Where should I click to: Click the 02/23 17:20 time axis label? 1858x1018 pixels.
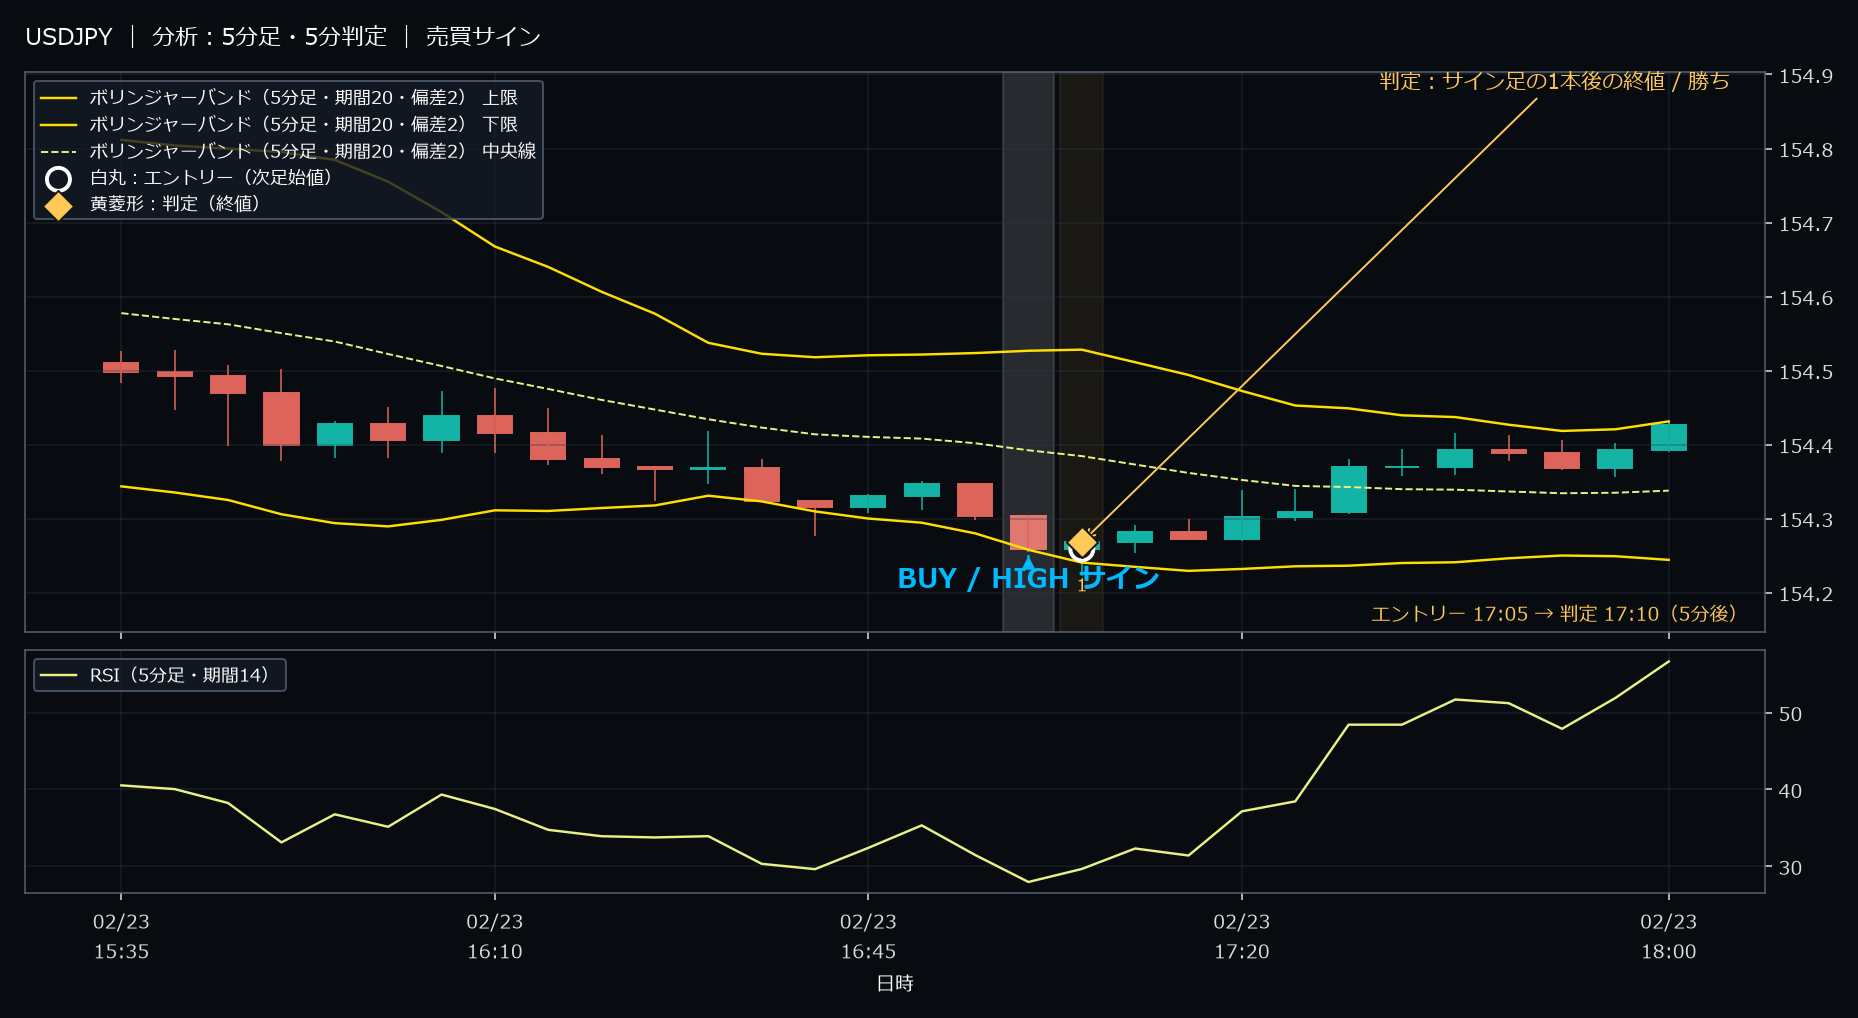1242,937
